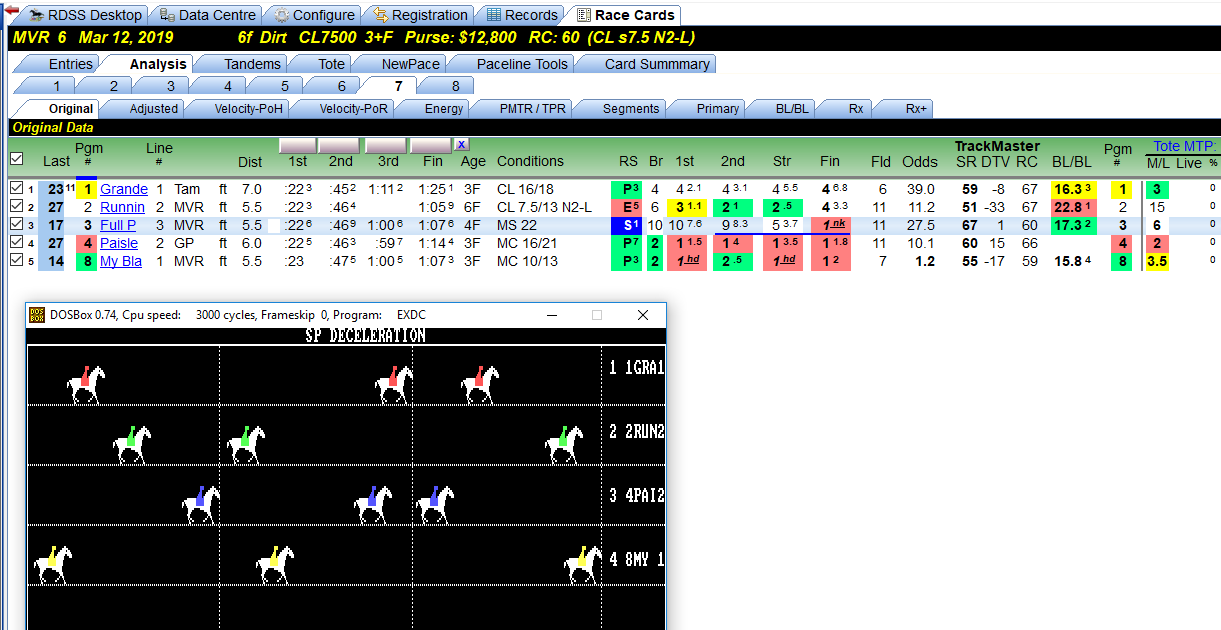
Task: Open the RDSS Desktop tab
Action: [x=85, y=15]
